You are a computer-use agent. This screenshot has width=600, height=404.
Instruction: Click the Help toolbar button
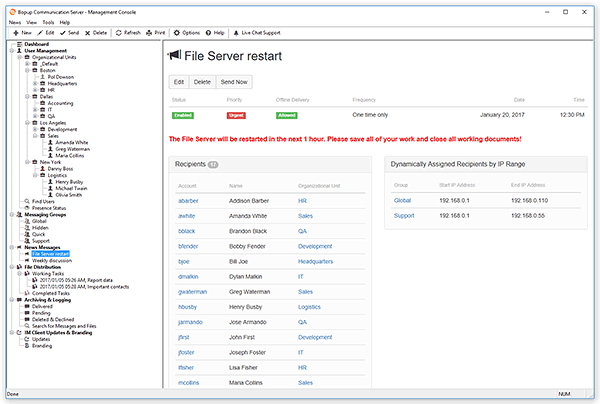click(x=215, y=33)
